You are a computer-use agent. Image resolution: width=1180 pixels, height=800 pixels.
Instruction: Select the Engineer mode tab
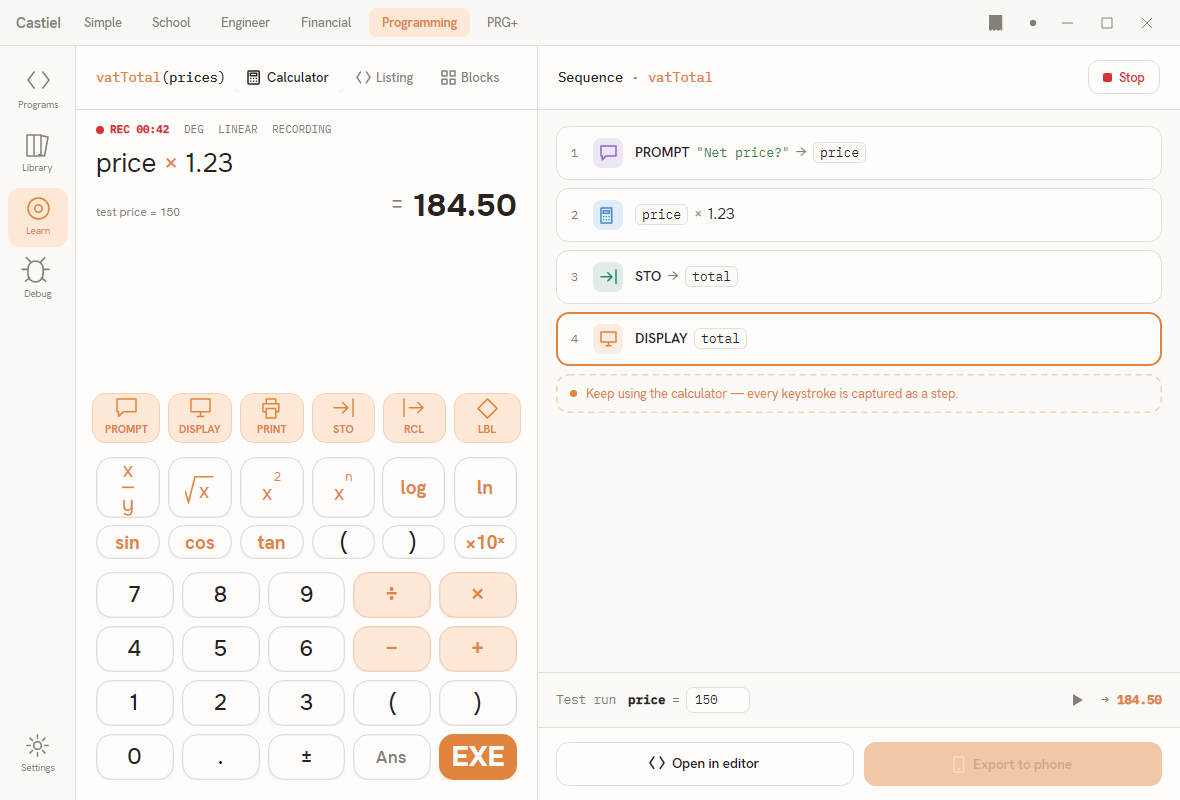coord(245,23)
